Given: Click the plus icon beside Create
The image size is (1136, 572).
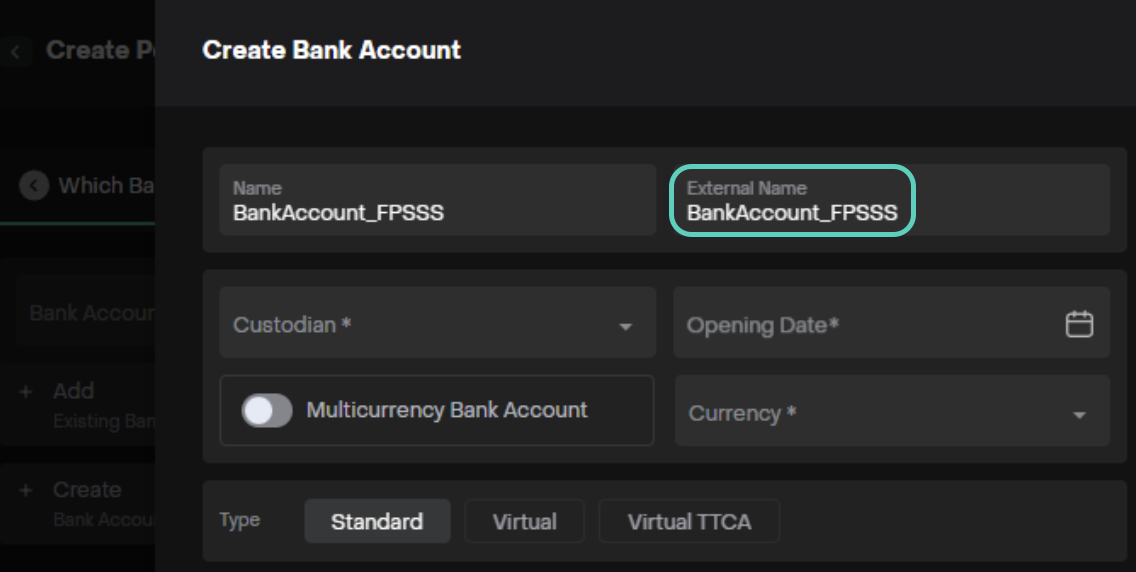Looking at the screenshot, I should pyautogui.click(x=26, y=491).
